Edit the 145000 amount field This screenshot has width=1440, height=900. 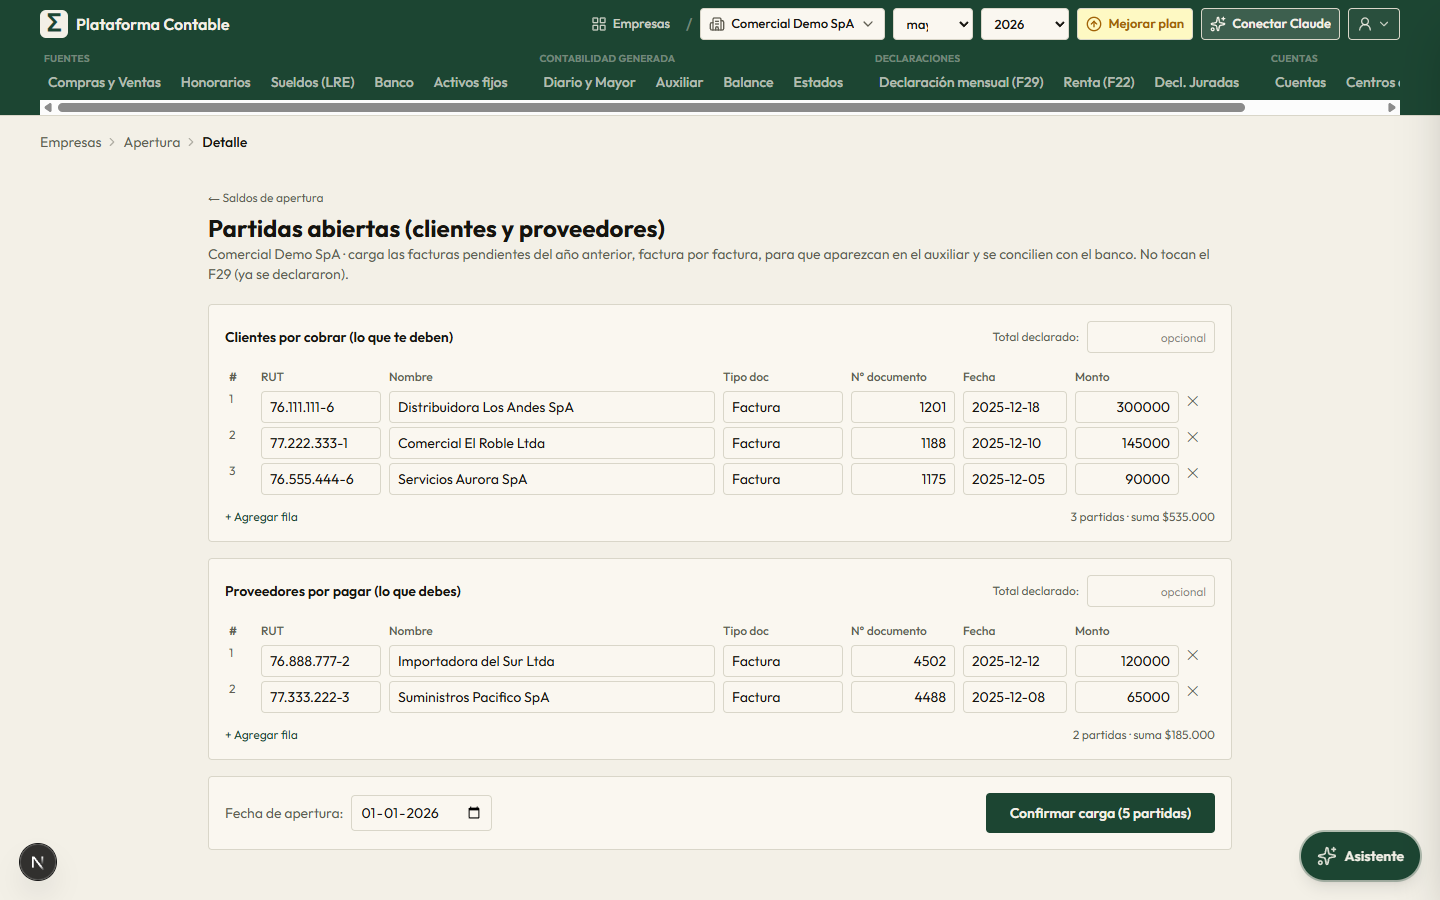(x=1127, y=443)
